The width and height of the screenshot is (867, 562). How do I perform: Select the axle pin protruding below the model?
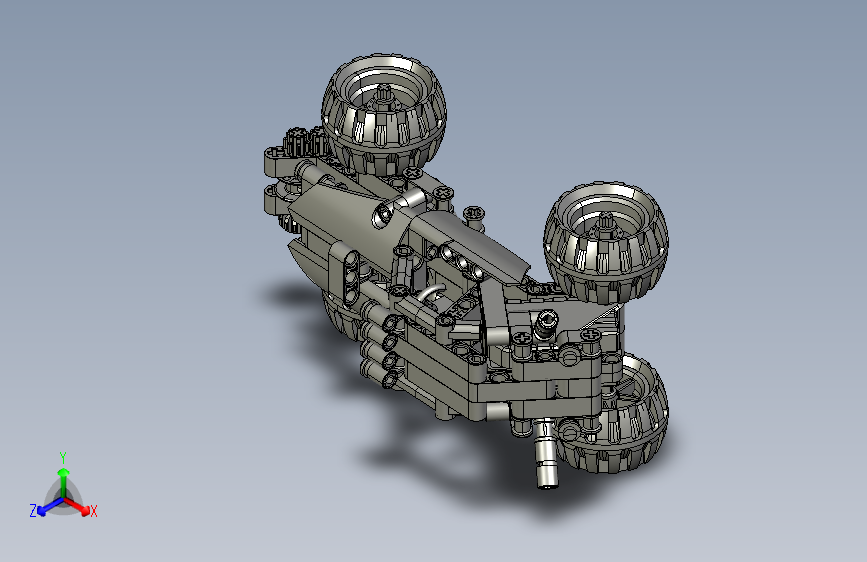coord(546,454)
